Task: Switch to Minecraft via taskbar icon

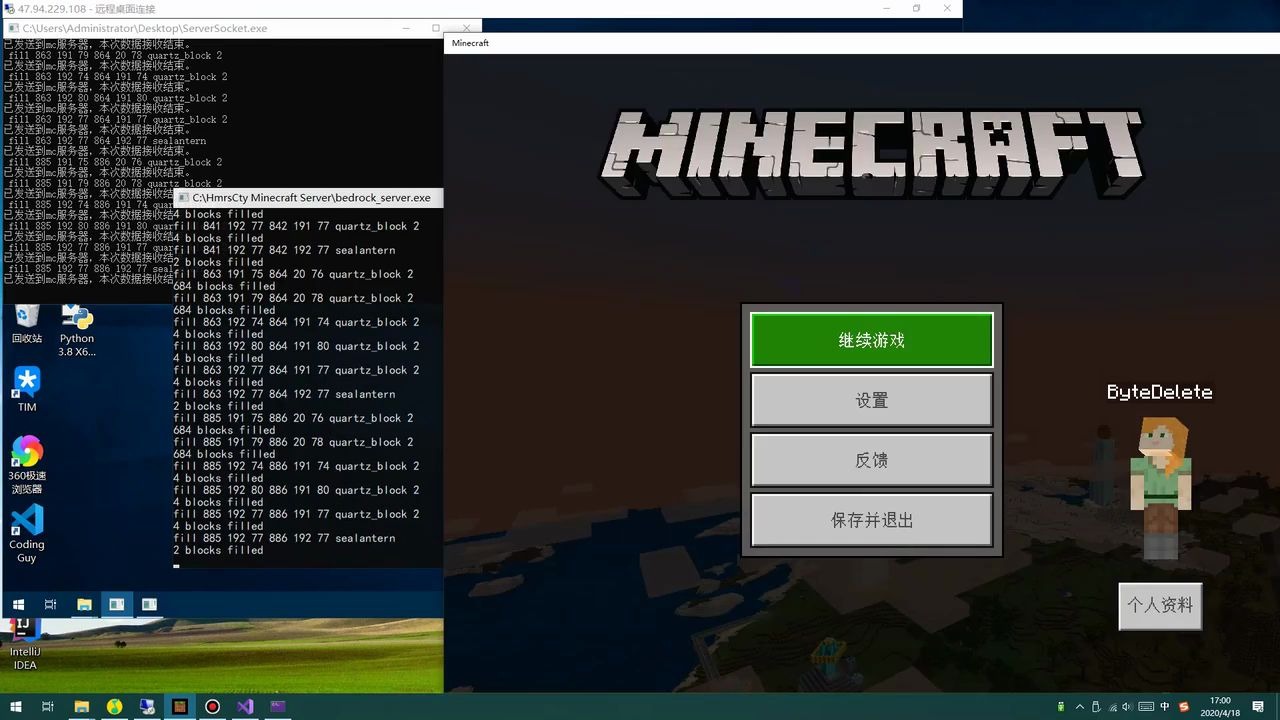Action: click(180, 707)
